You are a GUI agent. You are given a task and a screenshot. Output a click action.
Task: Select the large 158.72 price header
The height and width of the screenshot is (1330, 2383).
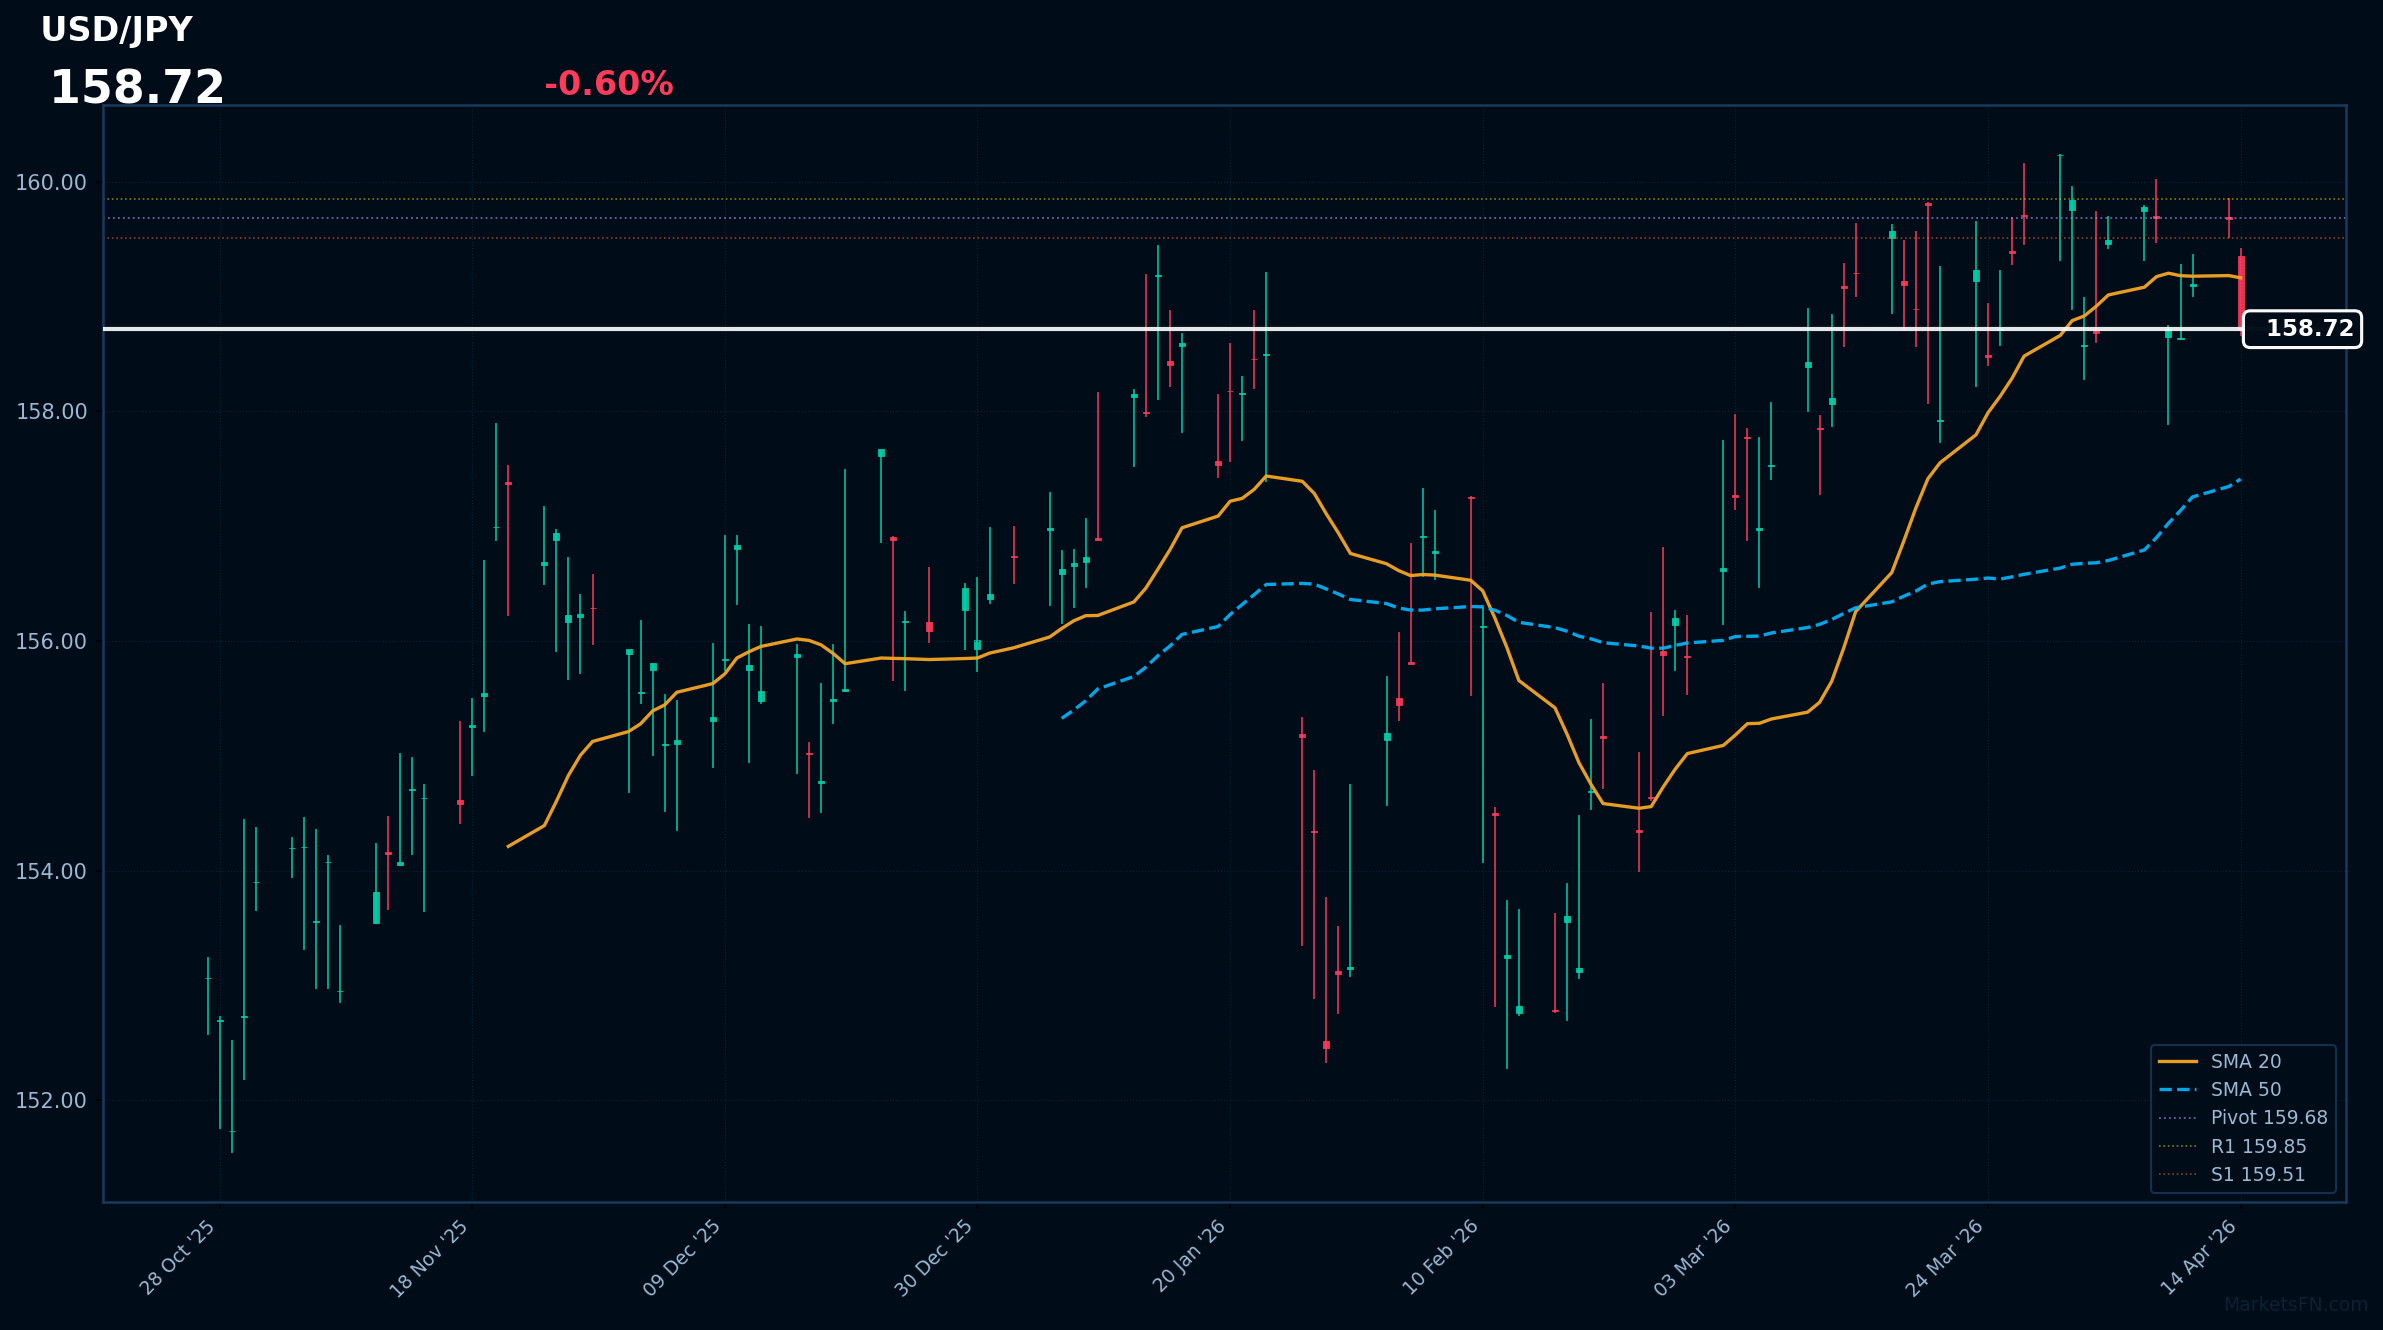137,88
